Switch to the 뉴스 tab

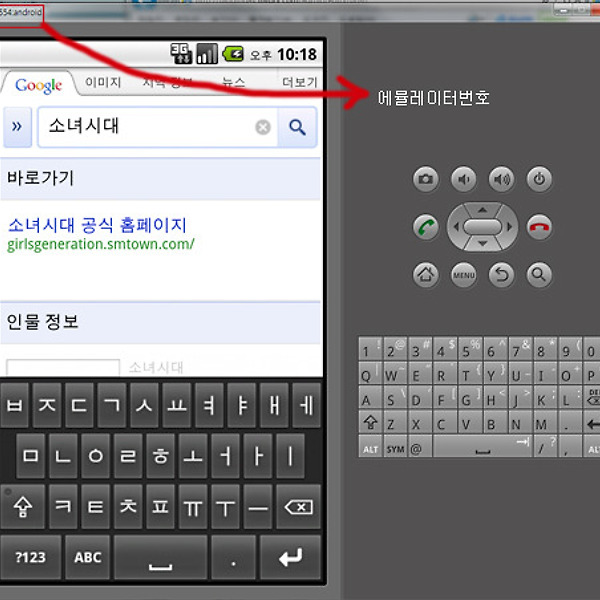233,83
